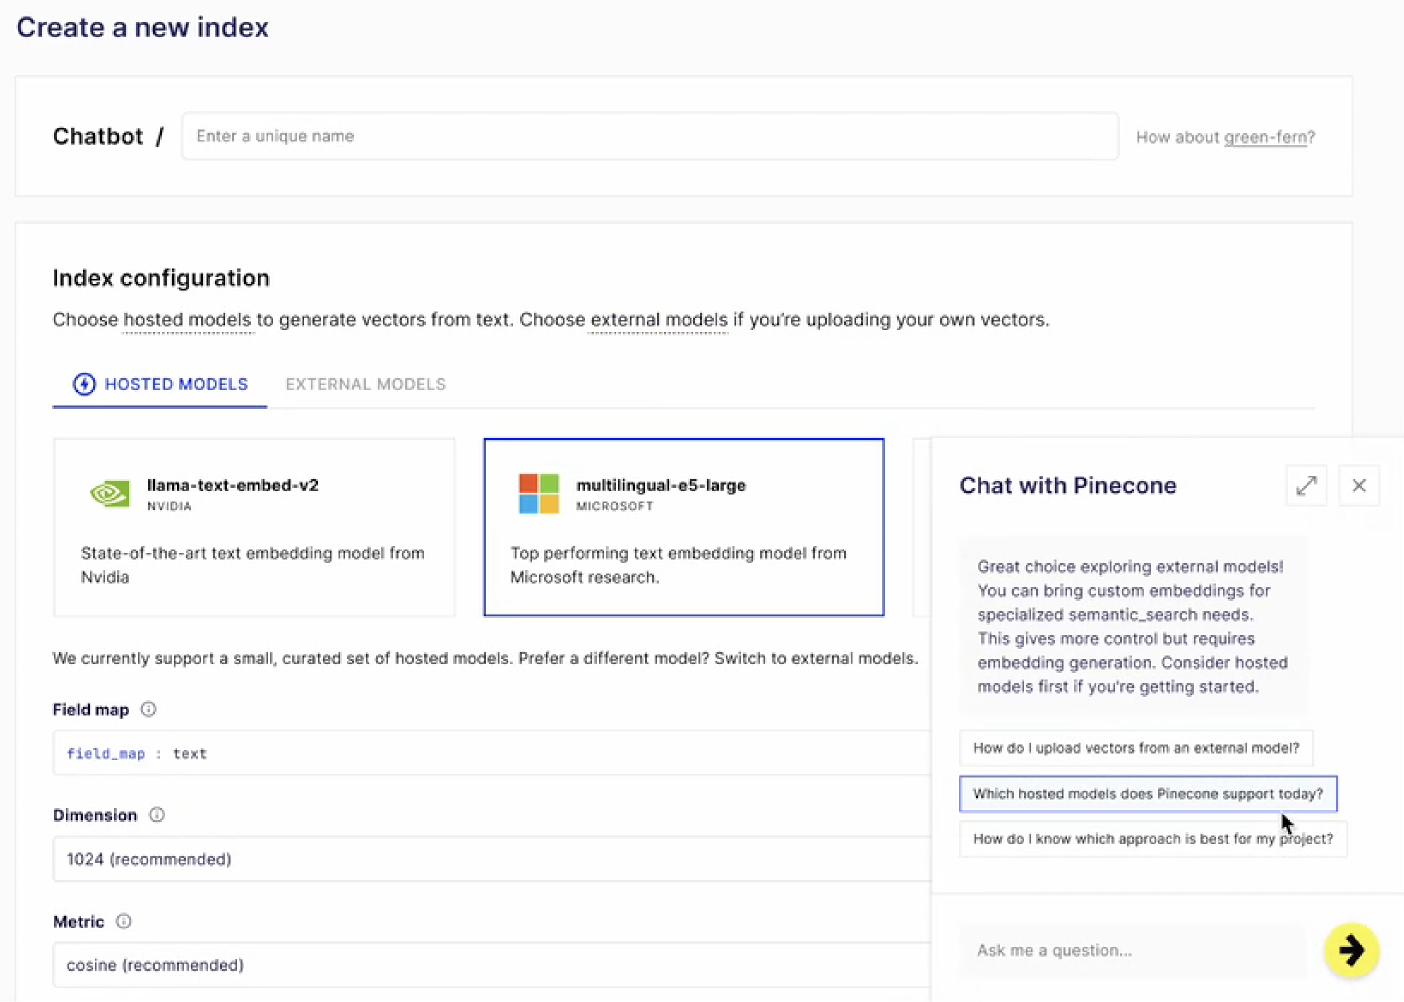This screenshot has width=1404, height=1002.
Task: Click the lightning icon on Hosted Models tab
Action: click(84, 384)
